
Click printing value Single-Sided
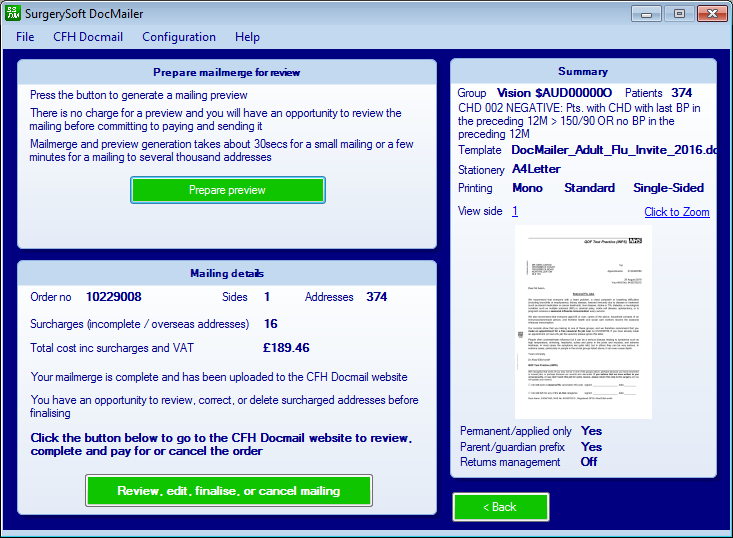click(x=668, y=188)
